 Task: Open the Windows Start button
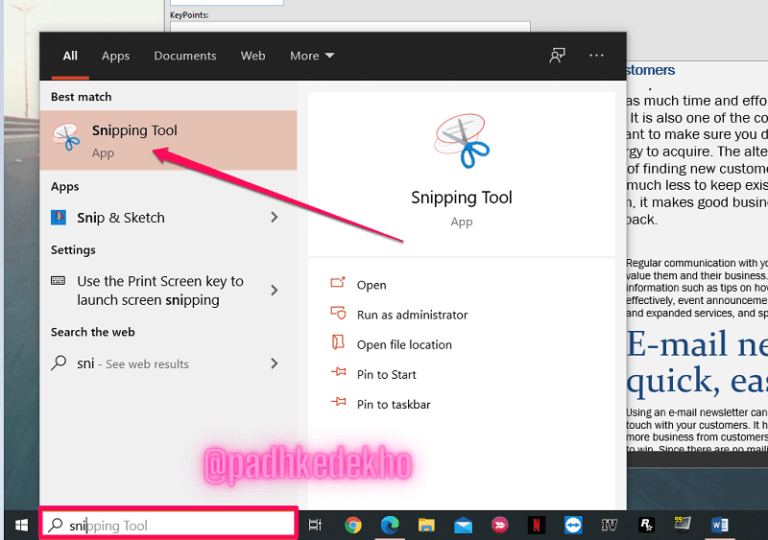[22, 525]
